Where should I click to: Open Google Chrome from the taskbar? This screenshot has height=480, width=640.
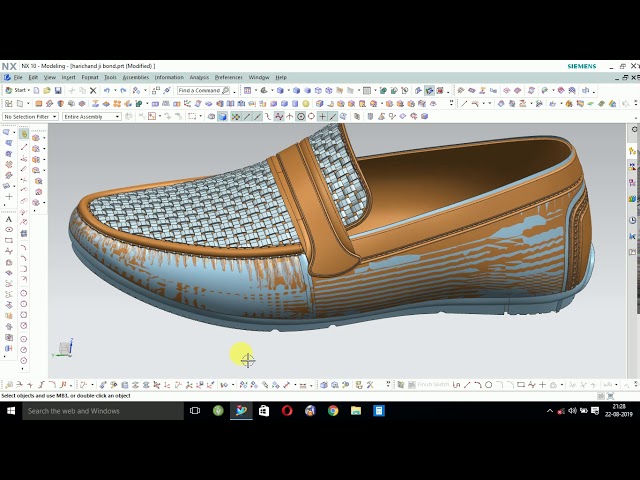(x=333, y=411)
